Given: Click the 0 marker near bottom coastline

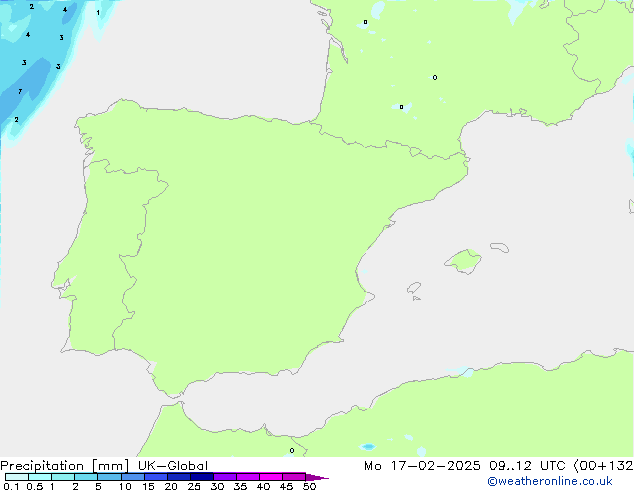Looking at the screenshot, I should [292, 450].
